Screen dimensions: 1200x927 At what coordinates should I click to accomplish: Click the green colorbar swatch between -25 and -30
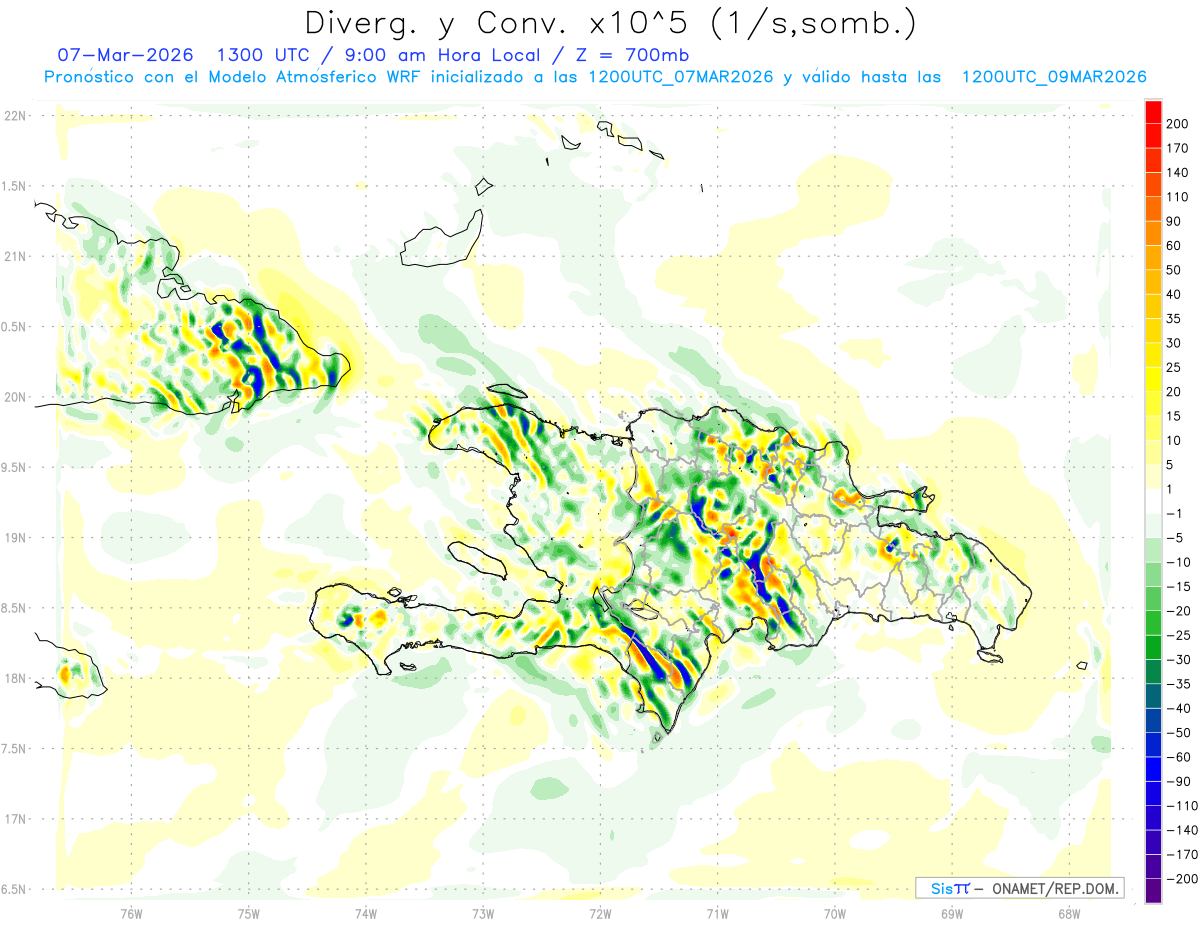pyautogui.click(x=1153, y=647)
